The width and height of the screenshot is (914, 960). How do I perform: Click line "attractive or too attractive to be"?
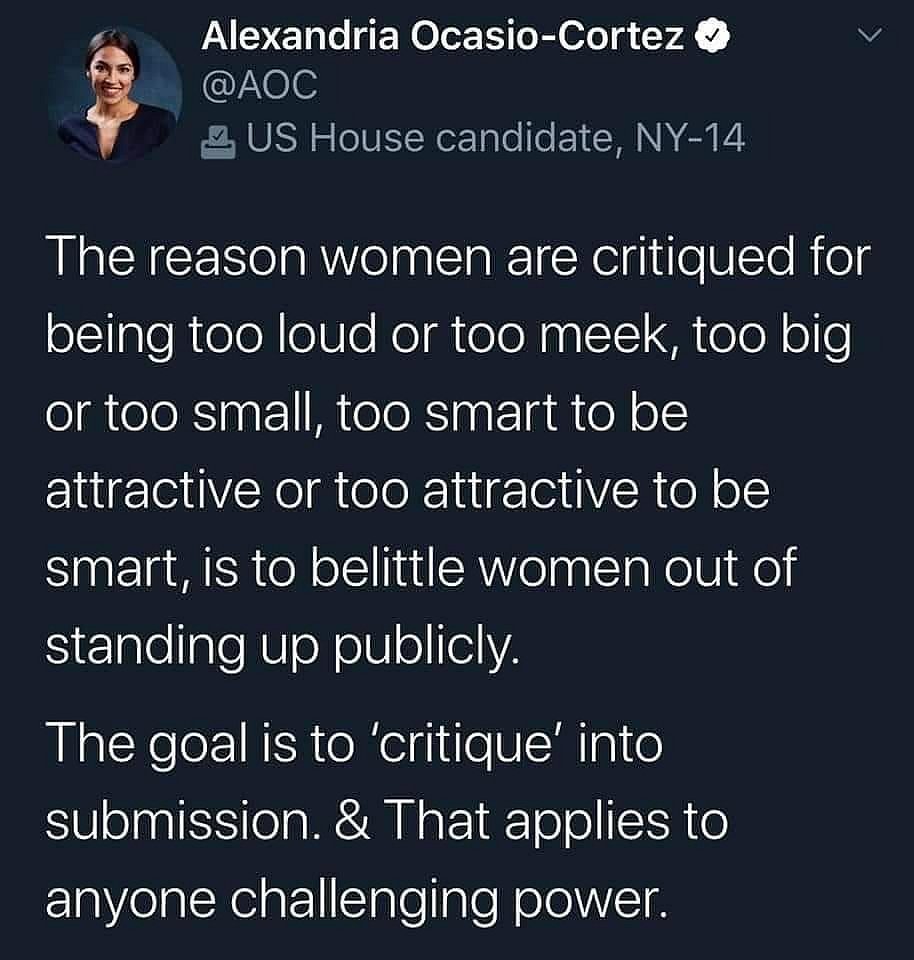point(407,491)
